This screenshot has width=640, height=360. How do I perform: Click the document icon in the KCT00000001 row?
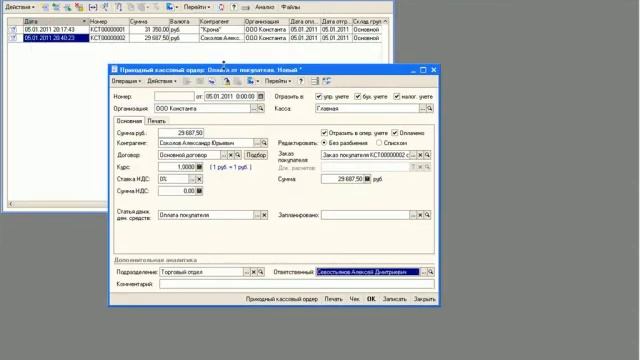click(13, 30)
